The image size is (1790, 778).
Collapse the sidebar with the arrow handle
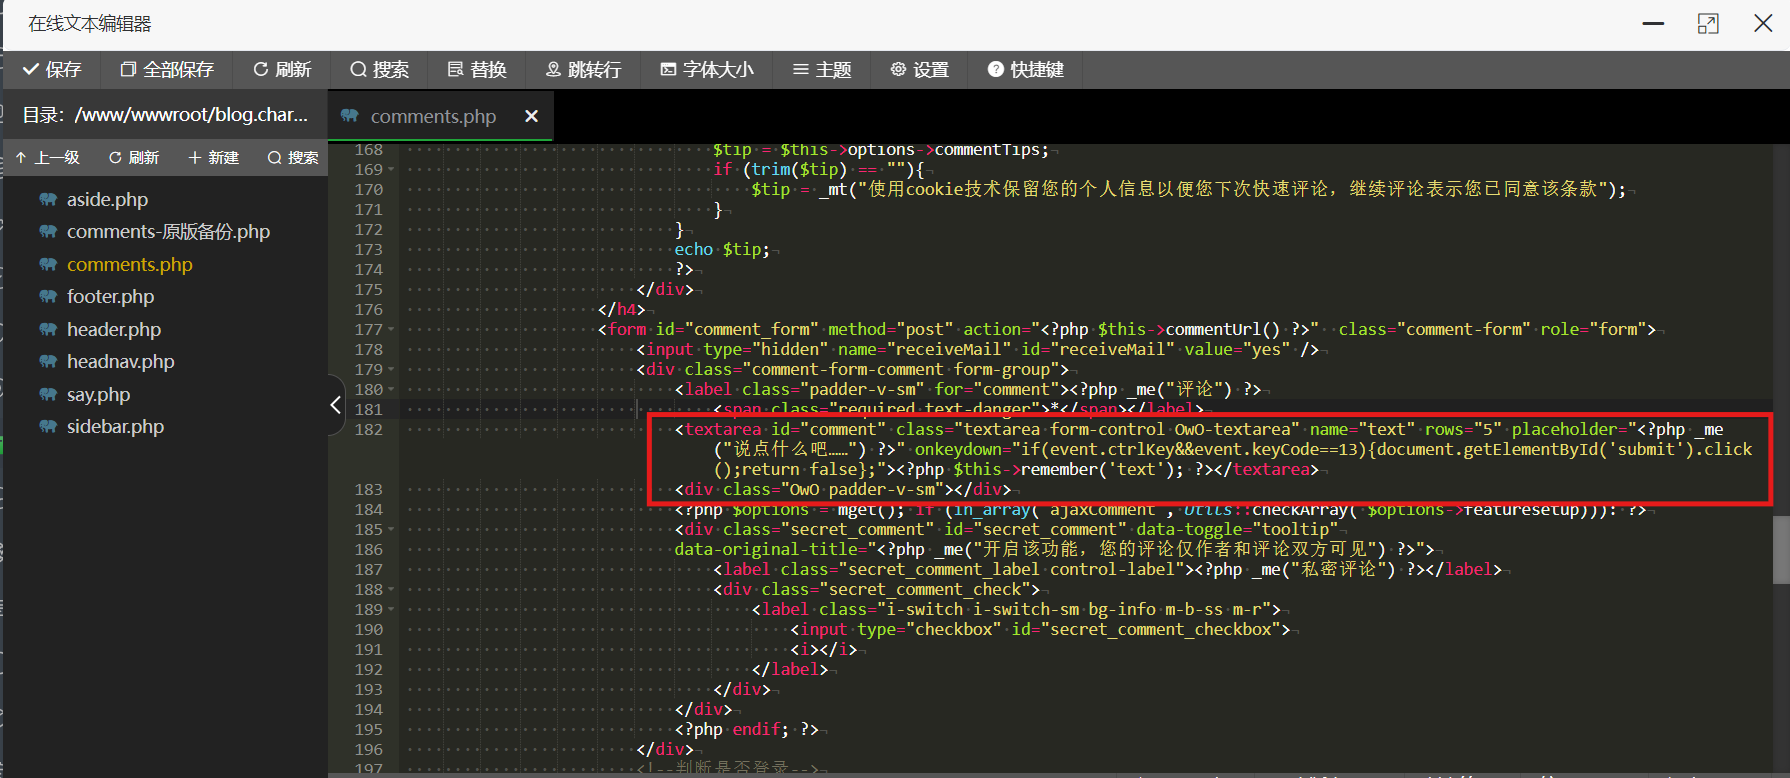[x=336, y=405]
